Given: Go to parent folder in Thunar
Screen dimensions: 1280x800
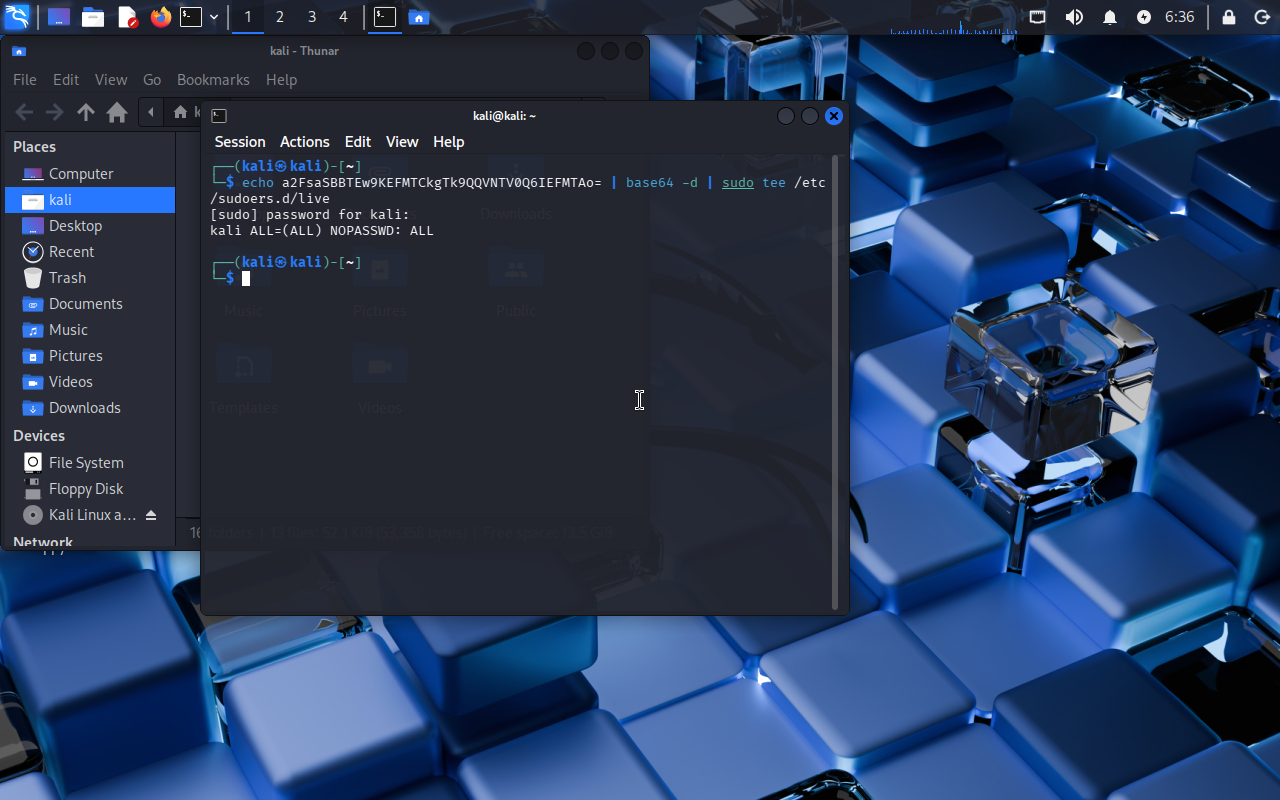Looking at the screenshot, I should click(86, 112).
